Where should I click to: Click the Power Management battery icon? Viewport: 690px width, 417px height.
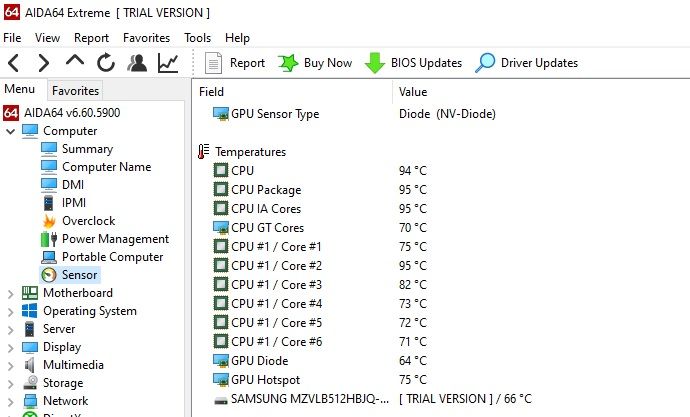(x=49, y=239)
